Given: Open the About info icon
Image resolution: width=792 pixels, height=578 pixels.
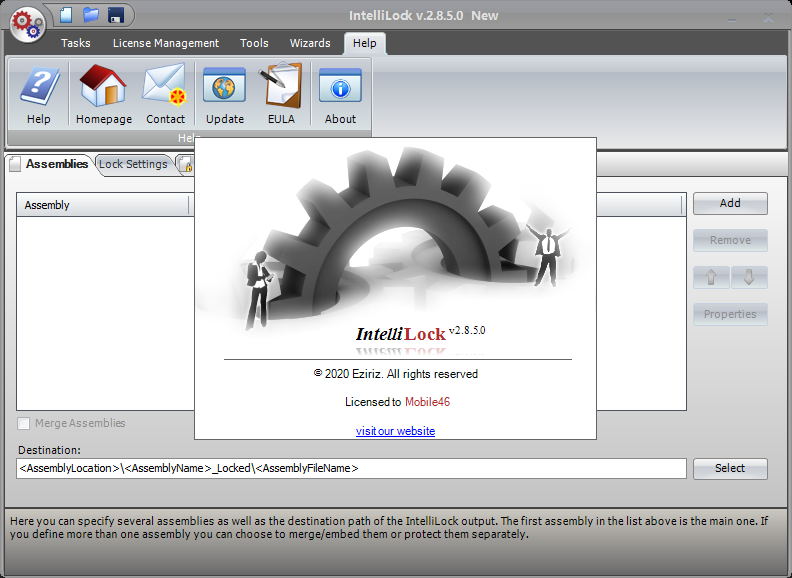Looking at the screenshot, I should pyautogui.click(x=340, y=94).
